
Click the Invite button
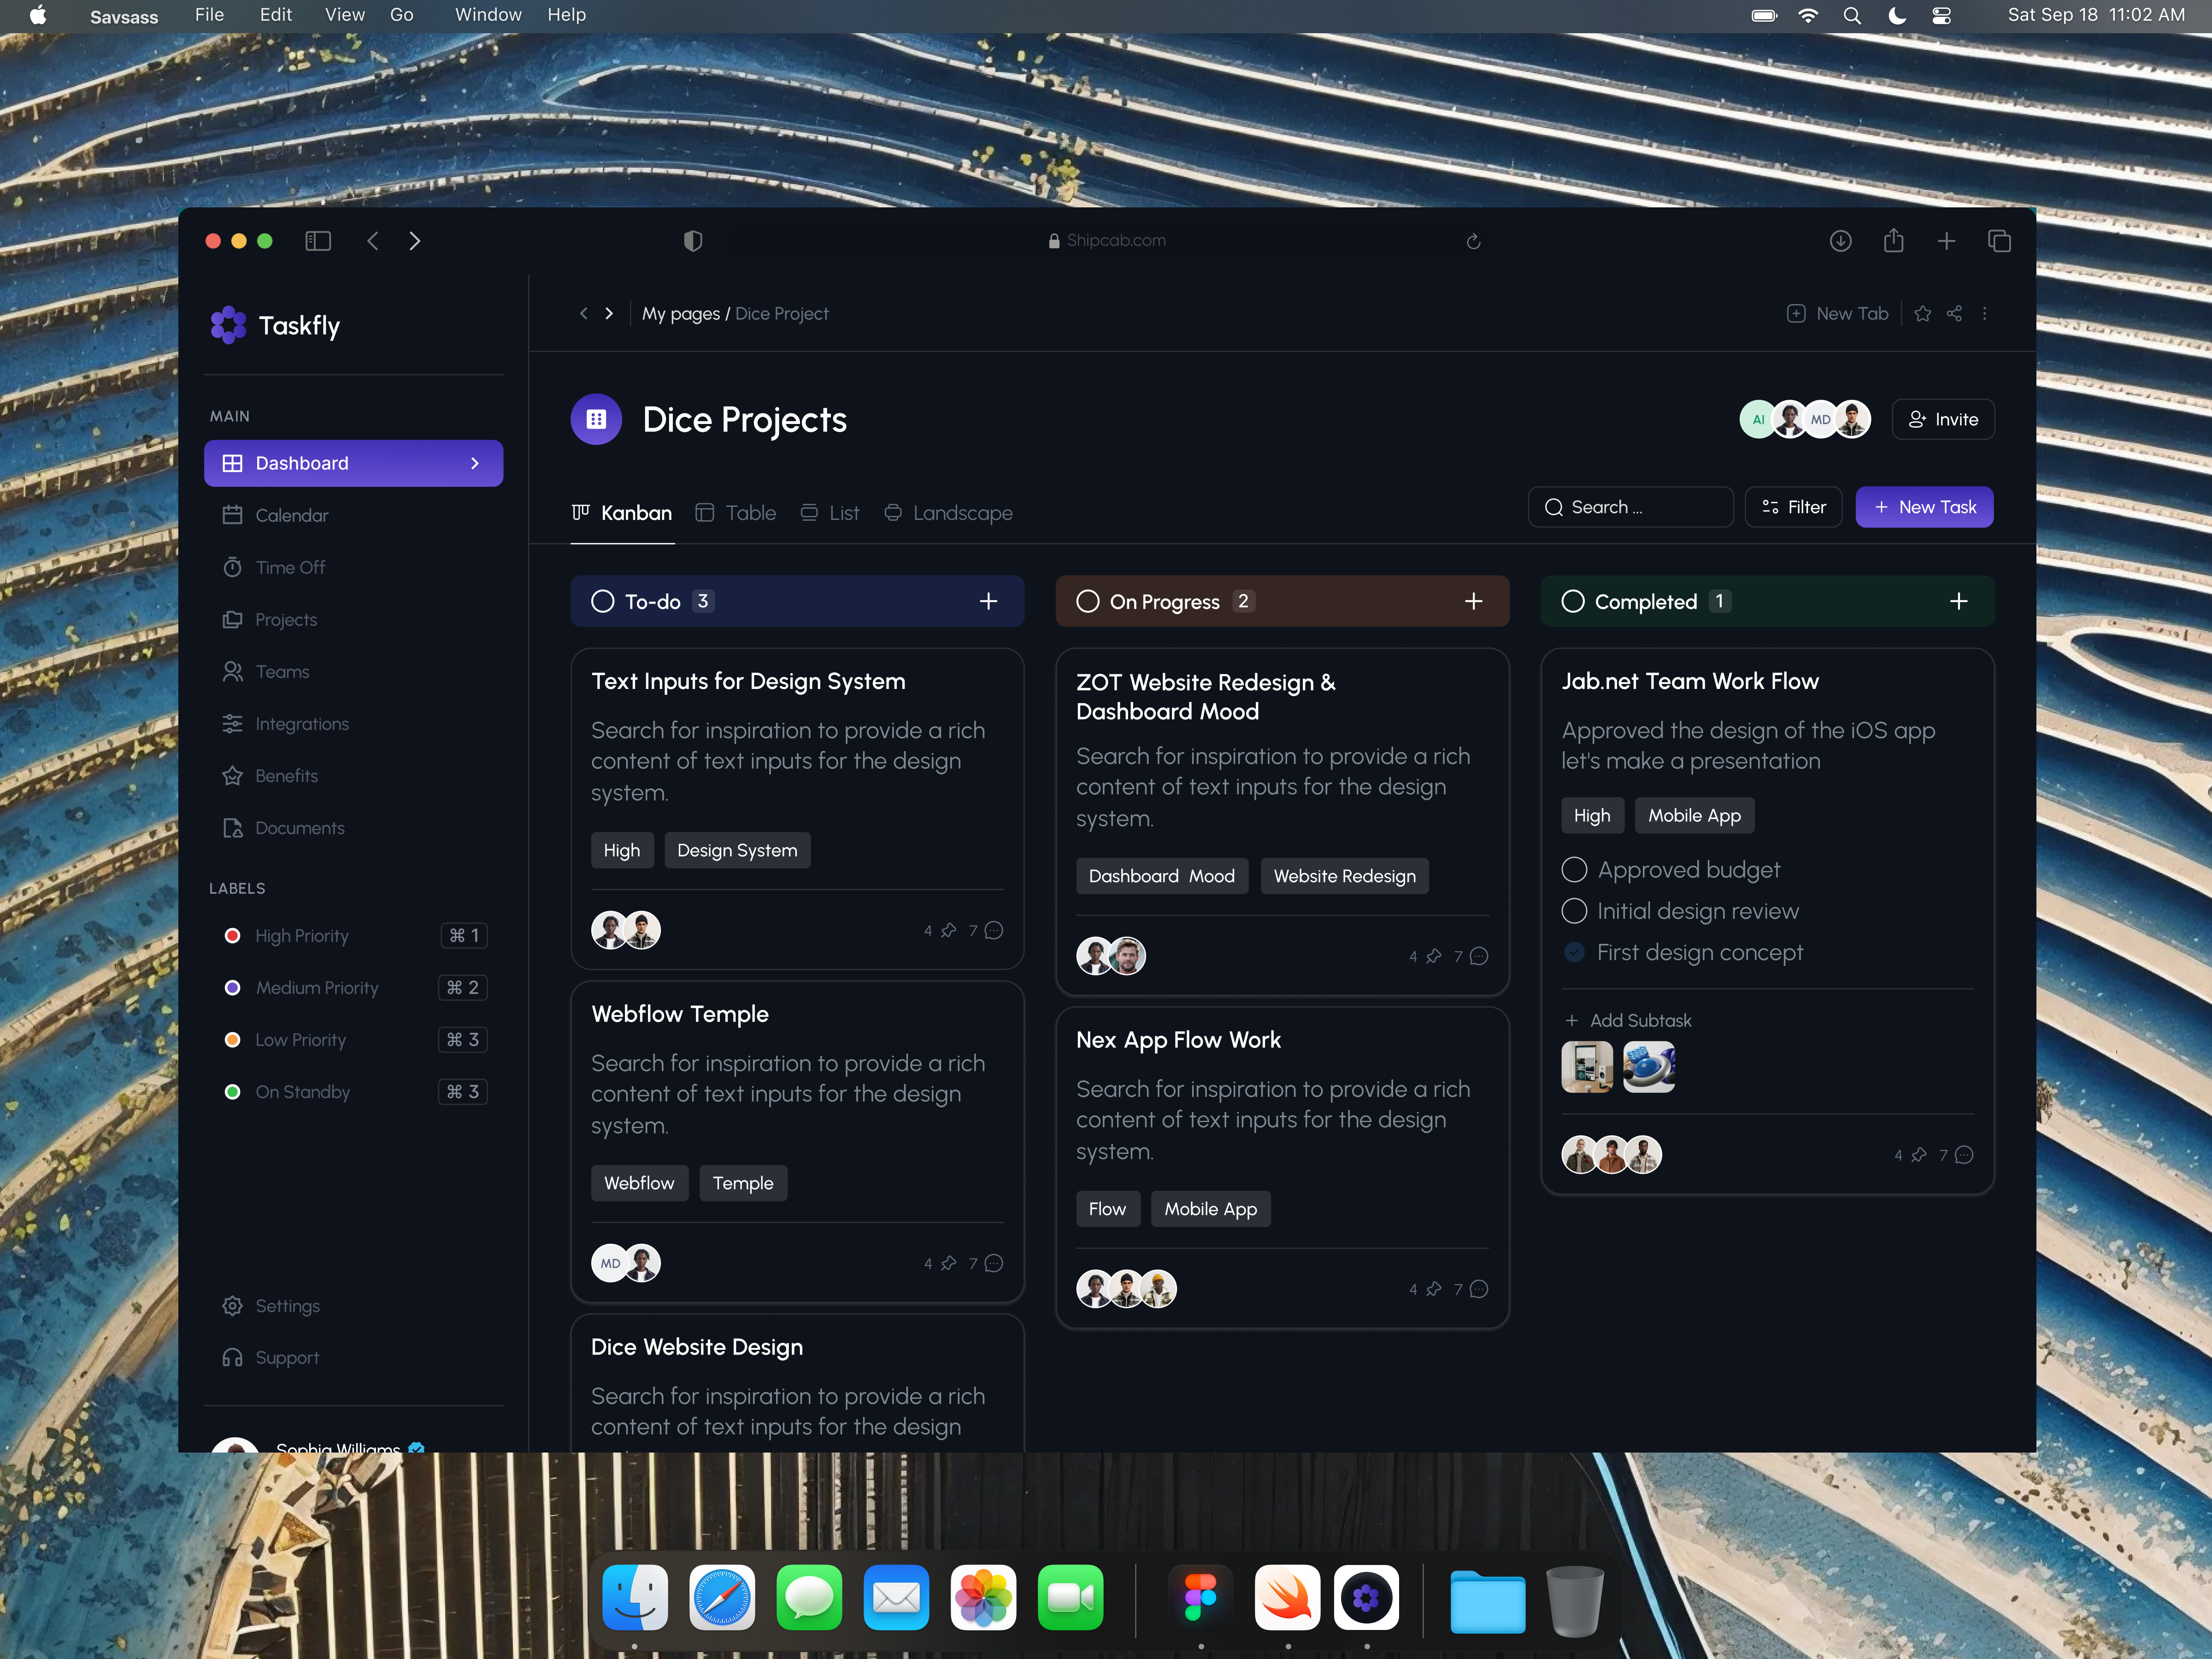1943,420
